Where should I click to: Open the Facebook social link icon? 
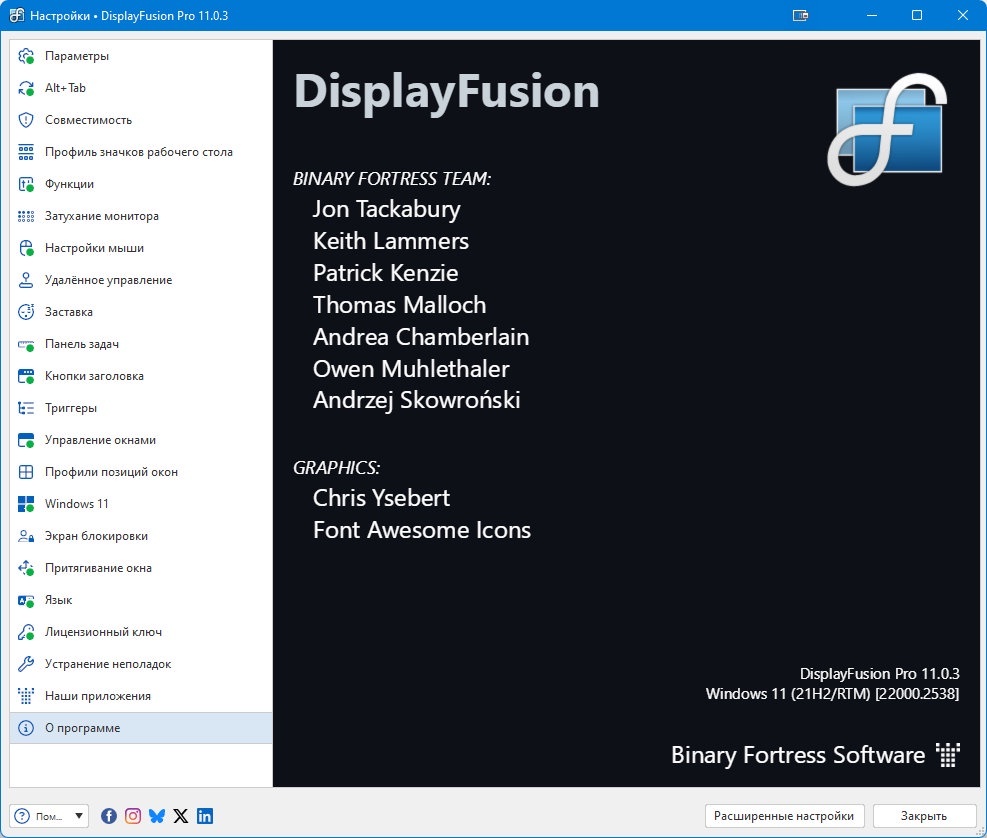point(109,816)
